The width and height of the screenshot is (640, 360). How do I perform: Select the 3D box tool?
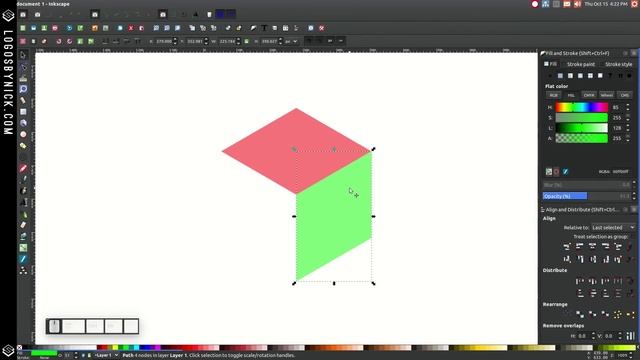[x=23, y=123]
